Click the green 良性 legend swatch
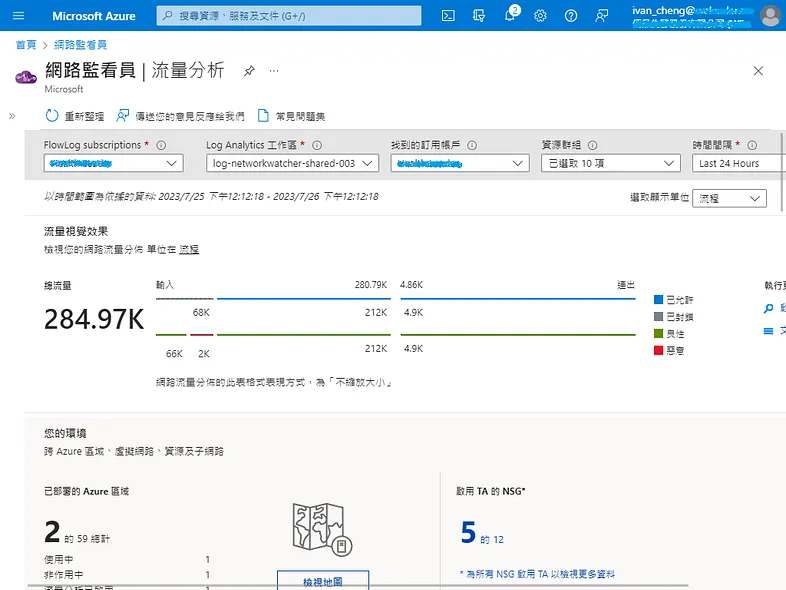Viewport: 786px width, 590px height. (659, 334)
